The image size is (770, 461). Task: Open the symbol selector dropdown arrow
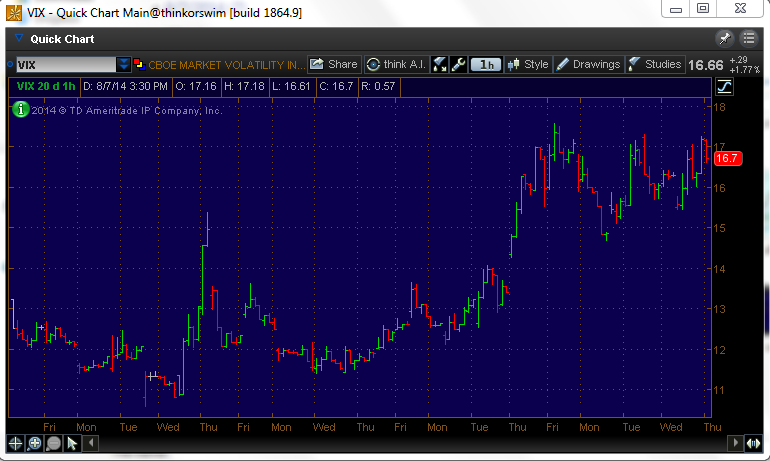pyautogui.click(x=124, y=64)
